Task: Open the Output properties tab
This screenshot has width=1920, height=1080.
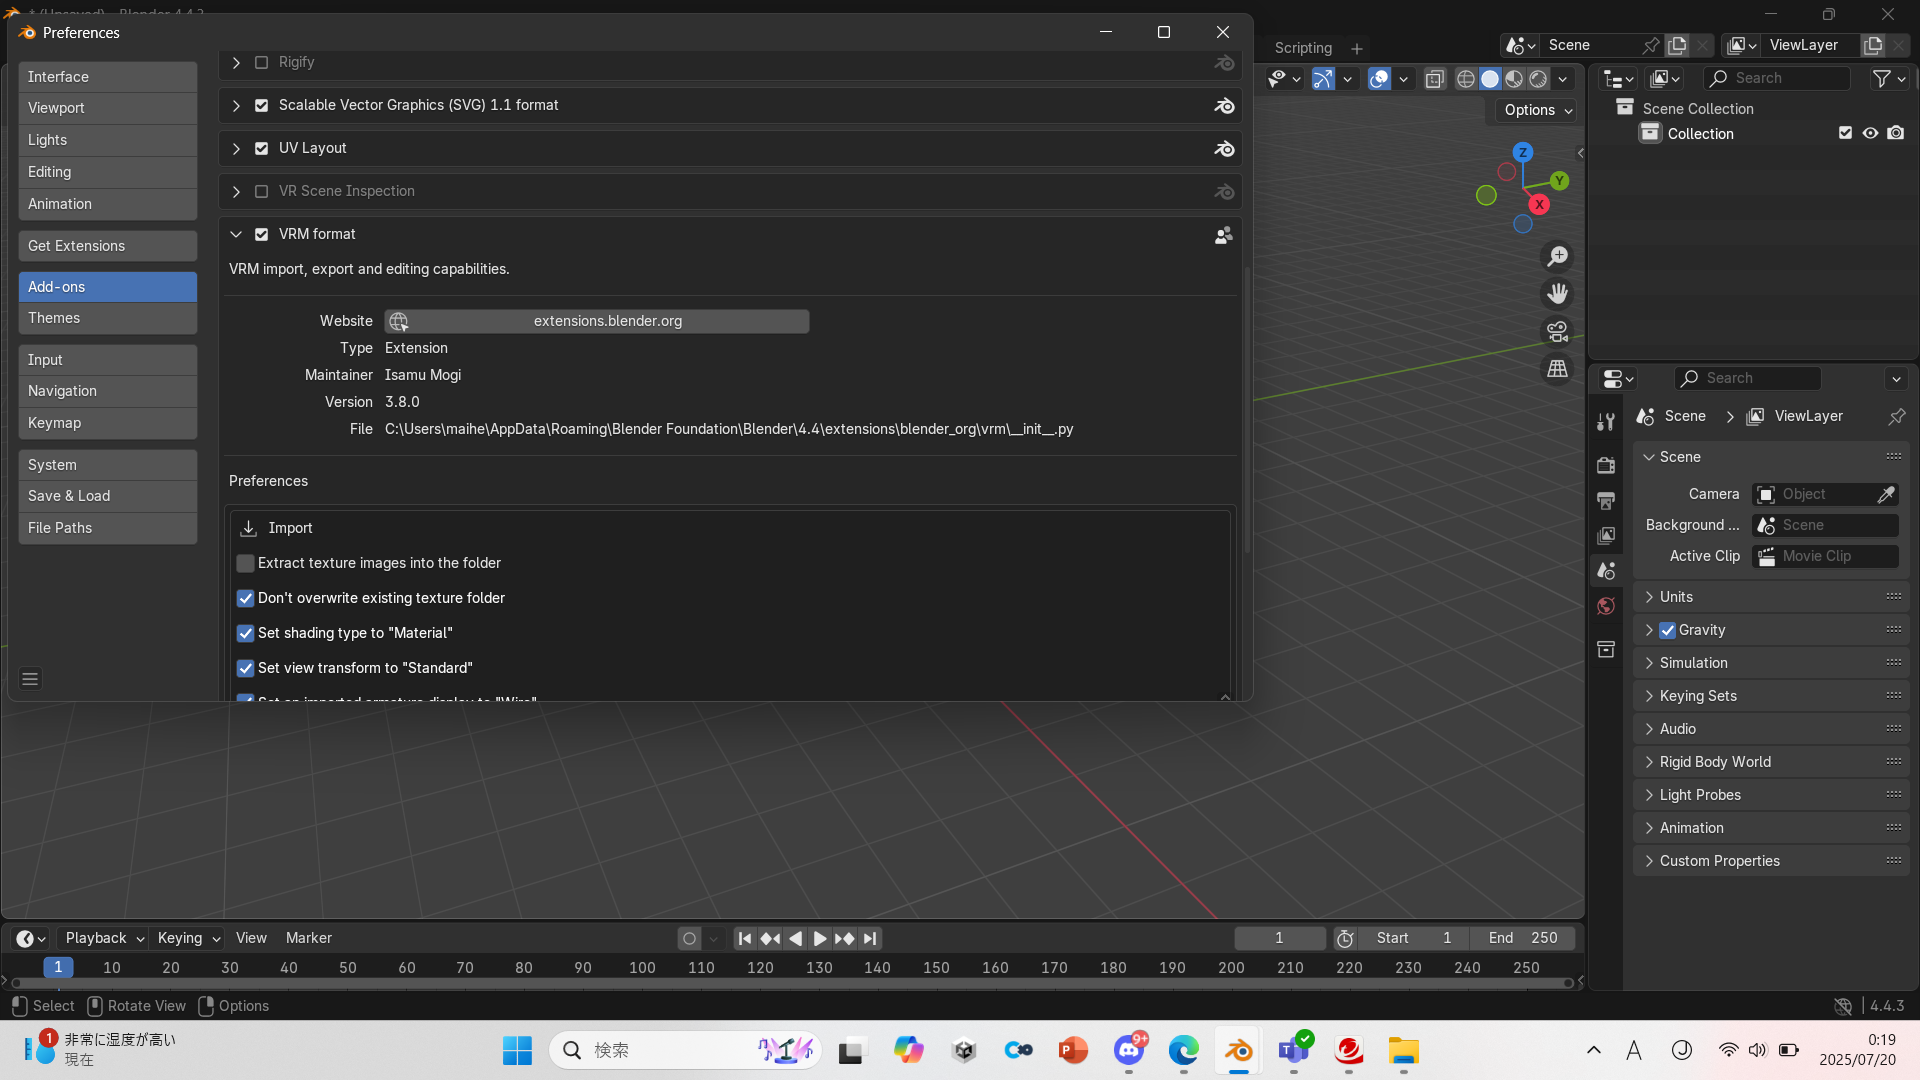Action: (x=1606, y=501)
